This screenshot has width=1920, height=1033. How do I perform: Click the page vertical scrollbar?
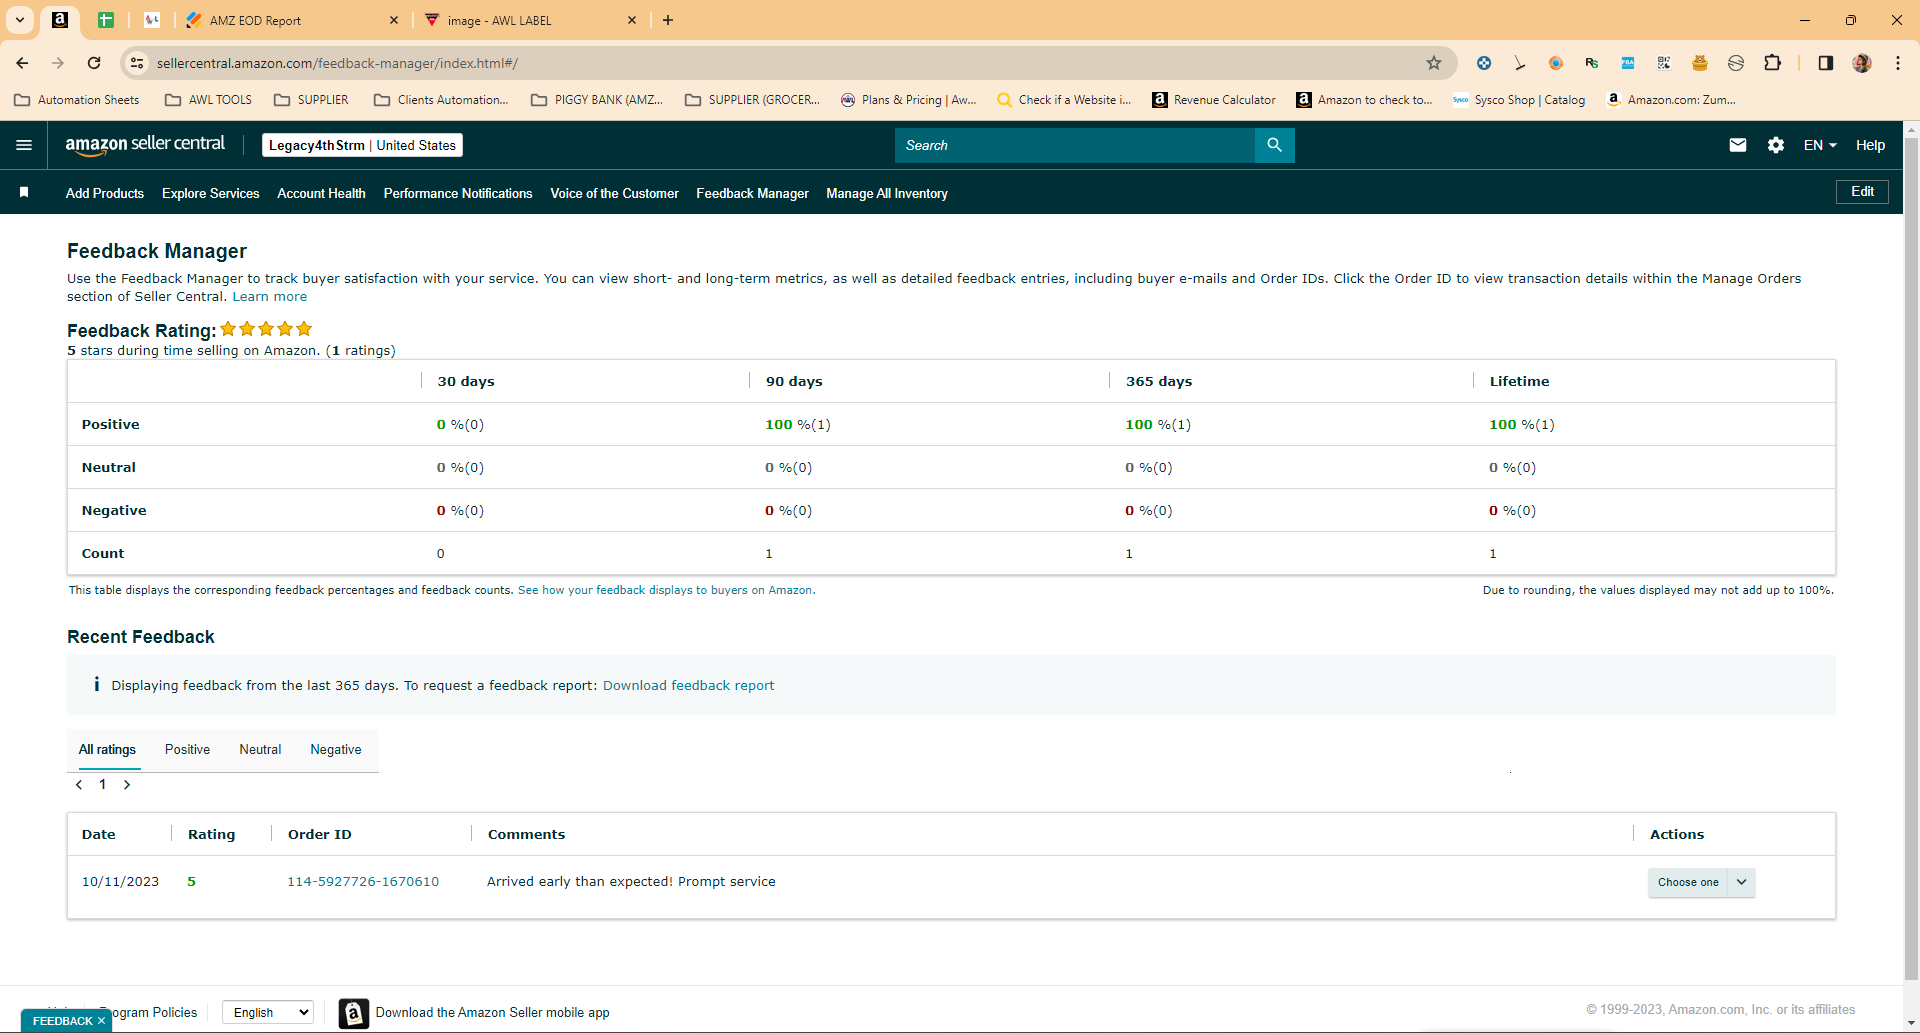(x=1911, y=560)
